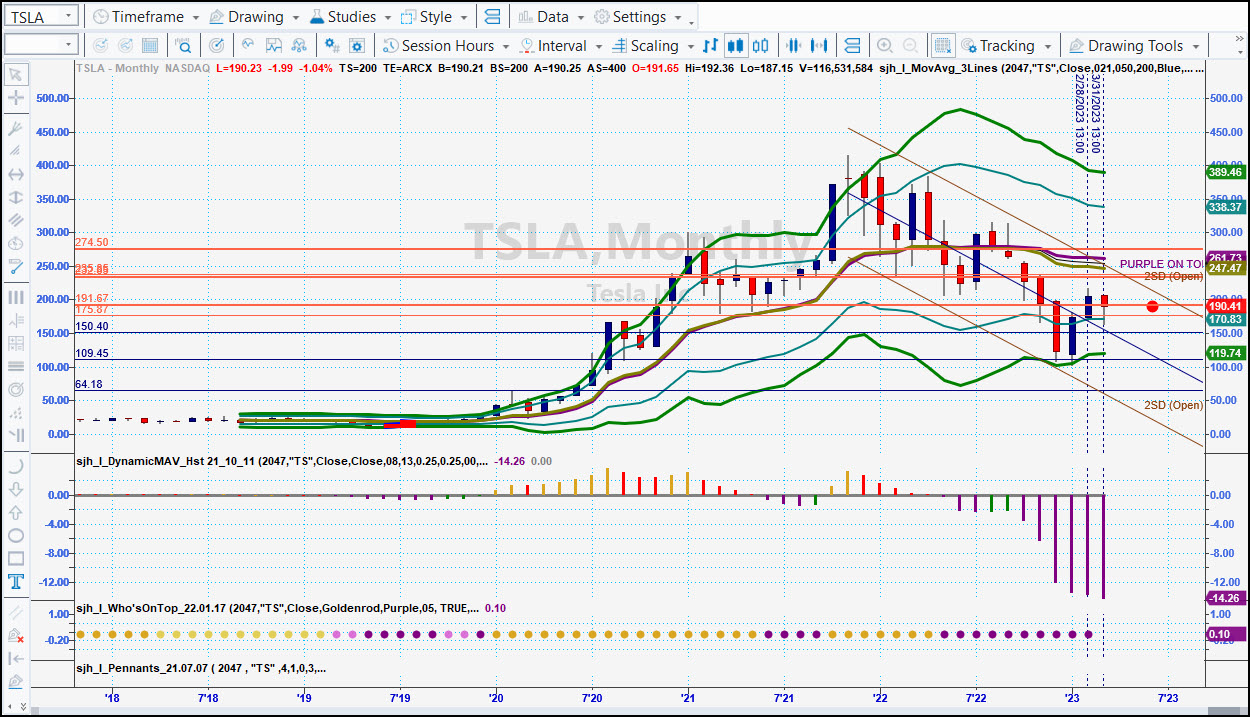Switch to solid candlestick chart style
Viewport: 1250px width, 717px height.
[736, 46]
